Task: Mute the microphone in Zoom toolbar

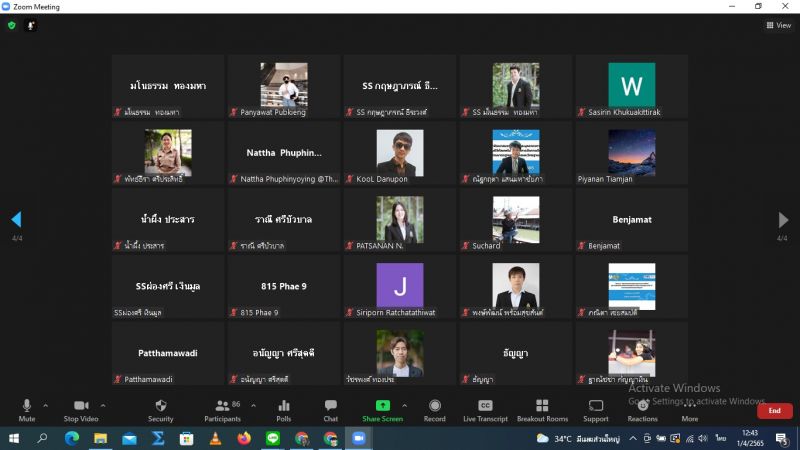Action: 27,410
